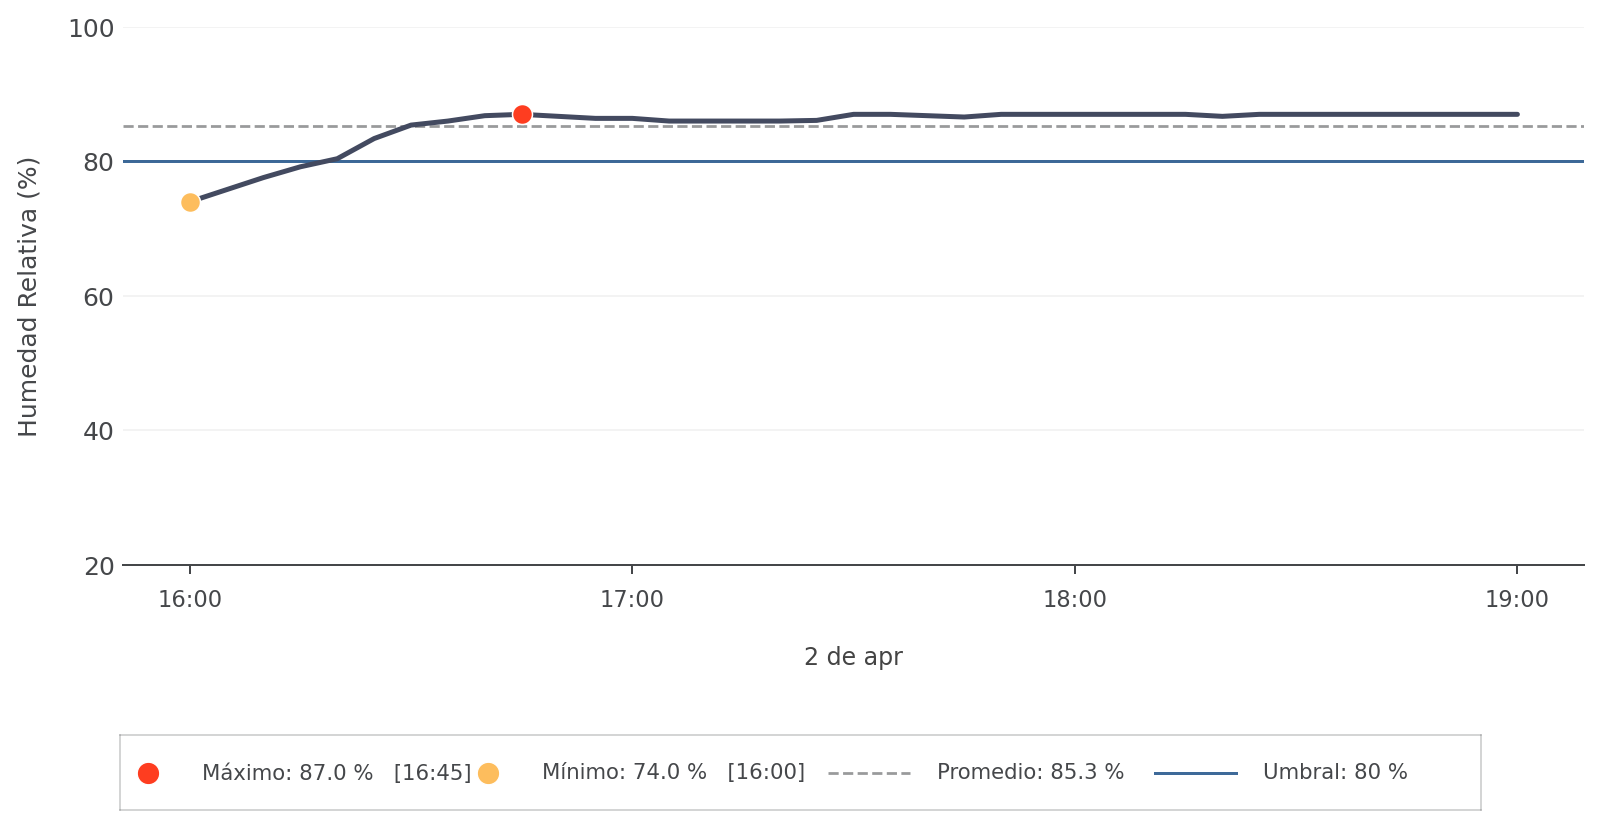Click the 19:00 x-axis tick label
1601x828 pixels.
(1517, 600)
